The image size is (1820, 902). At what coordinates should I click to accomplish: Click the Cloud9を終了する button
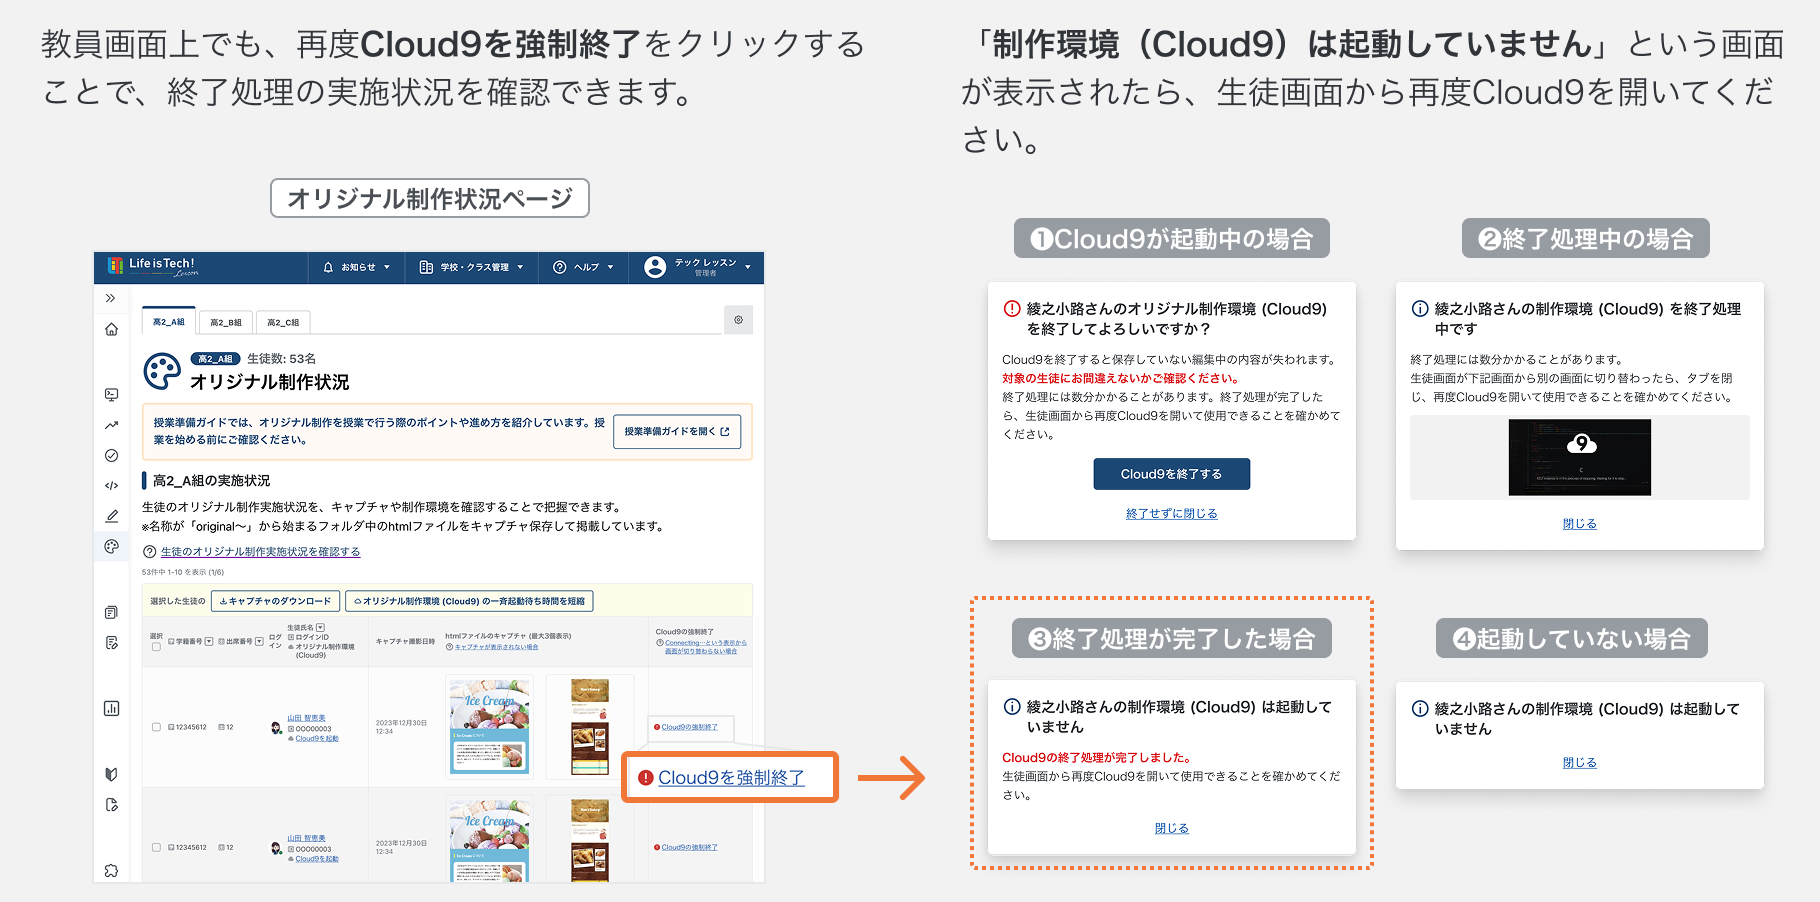point(1171,474)
